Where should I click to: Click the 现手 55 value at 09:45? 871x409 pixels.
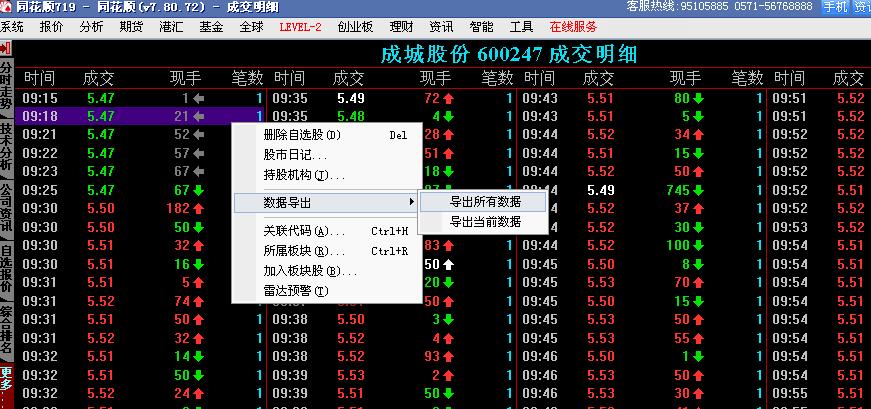pos(683,338)
